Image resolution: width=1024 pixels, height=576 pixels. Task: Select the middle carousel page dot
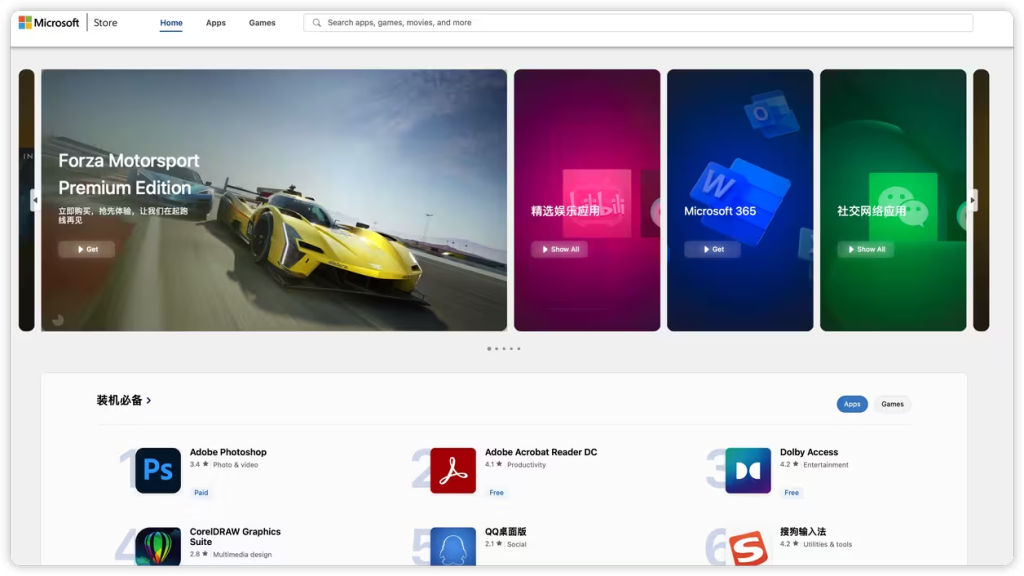504,349
